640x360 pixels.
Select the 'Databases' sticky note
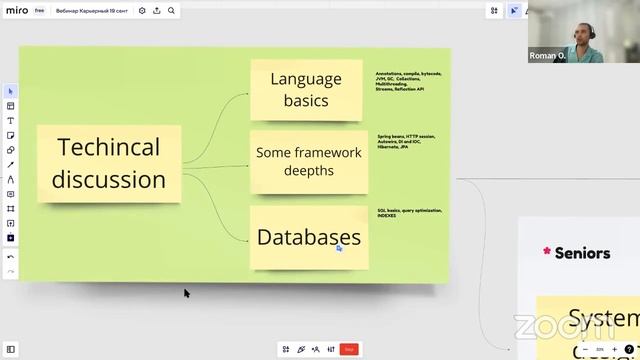tap(309, 238)
